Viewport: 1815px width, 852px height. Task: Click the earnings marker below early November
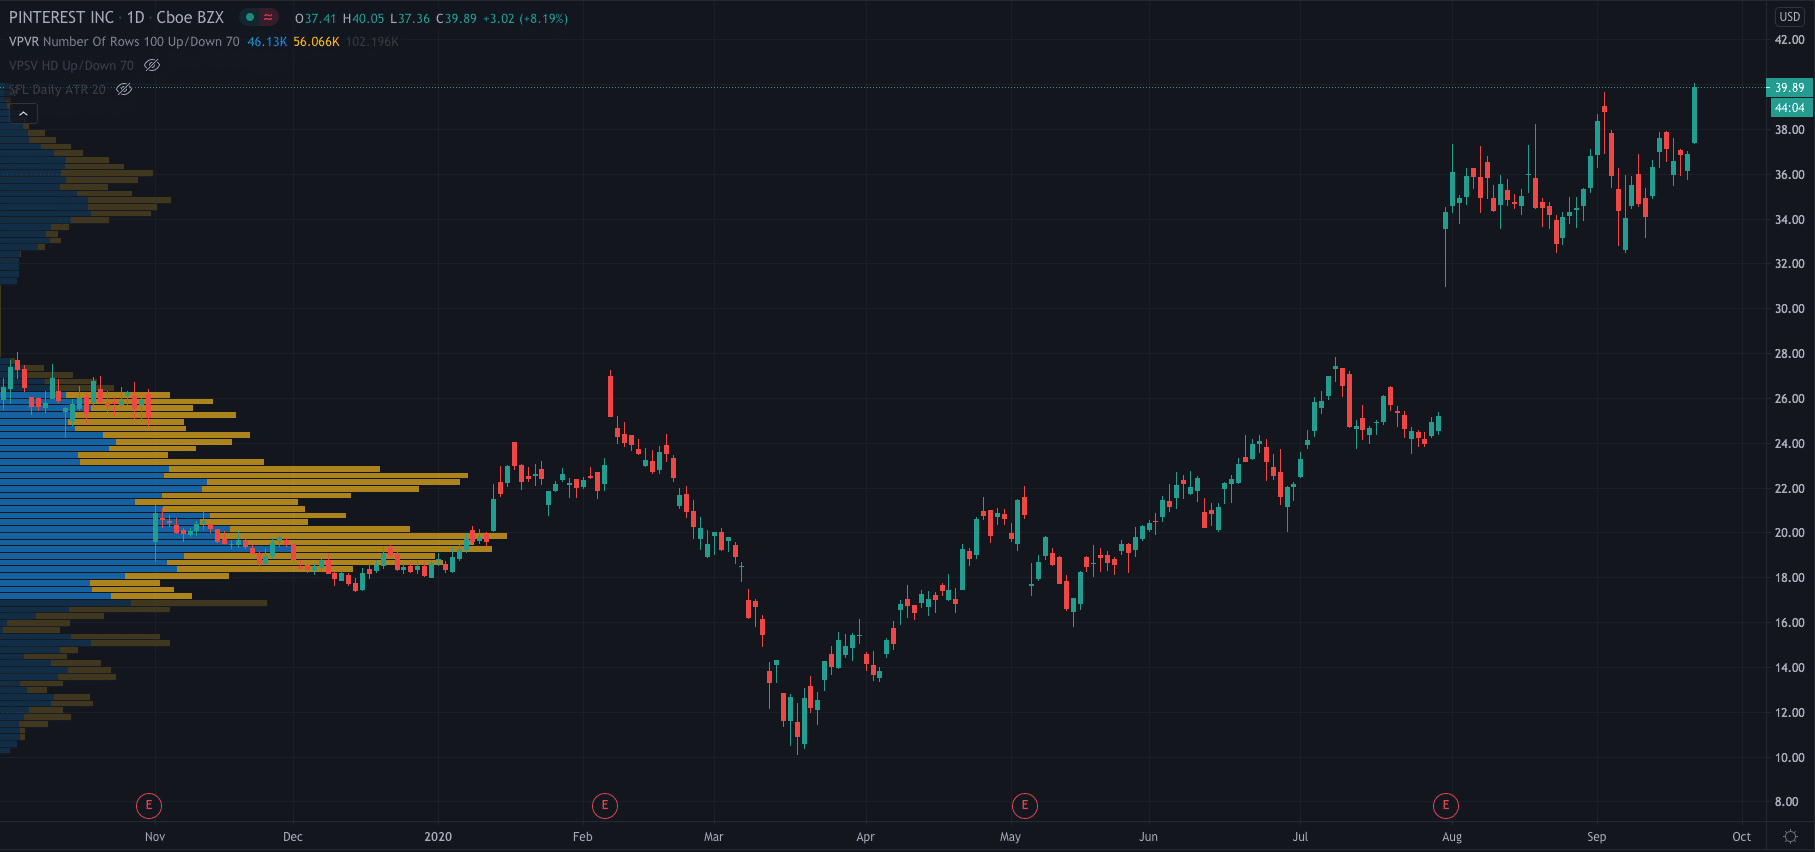click(149, 805)
